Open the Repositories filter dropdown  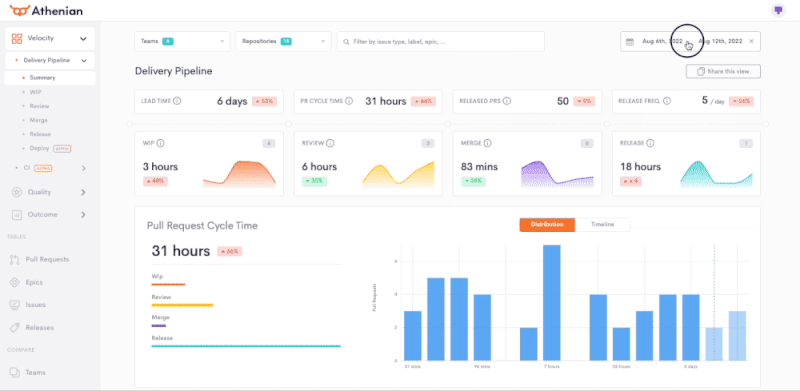283,41
